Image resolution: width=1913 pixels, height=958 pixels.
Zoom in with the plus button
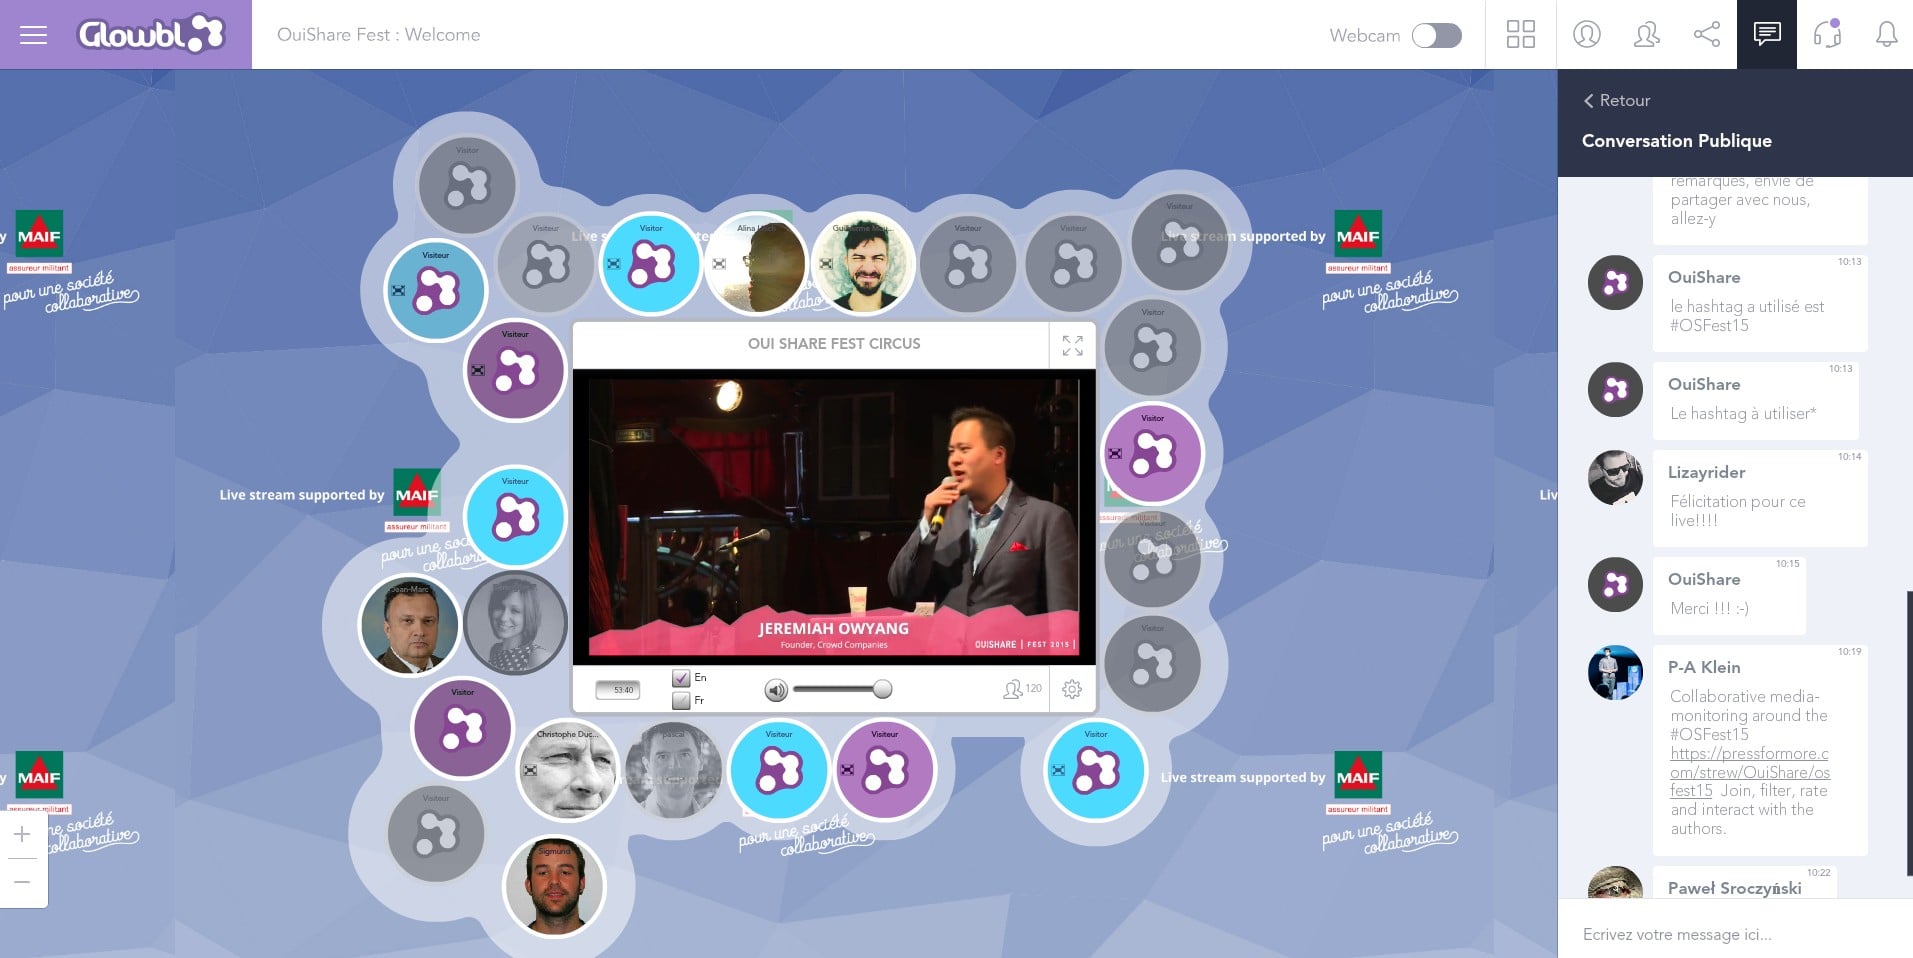(x=22, y=834)
